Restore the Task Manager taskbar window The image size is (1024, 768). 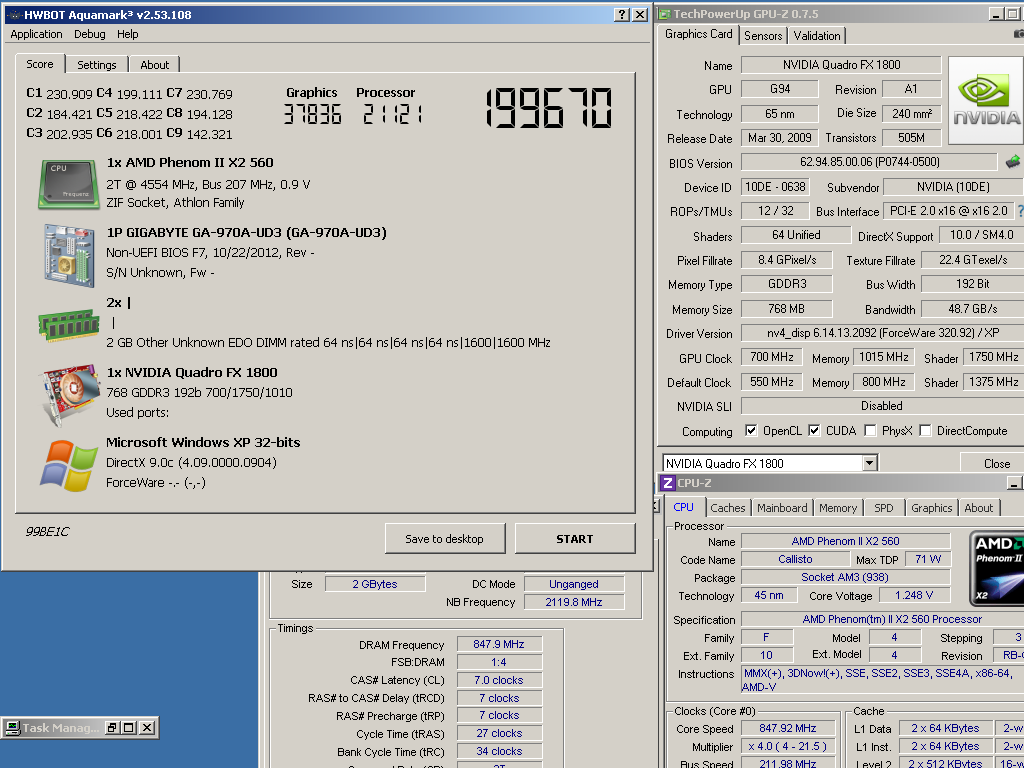pyautogui.click(x=112, y=728)
